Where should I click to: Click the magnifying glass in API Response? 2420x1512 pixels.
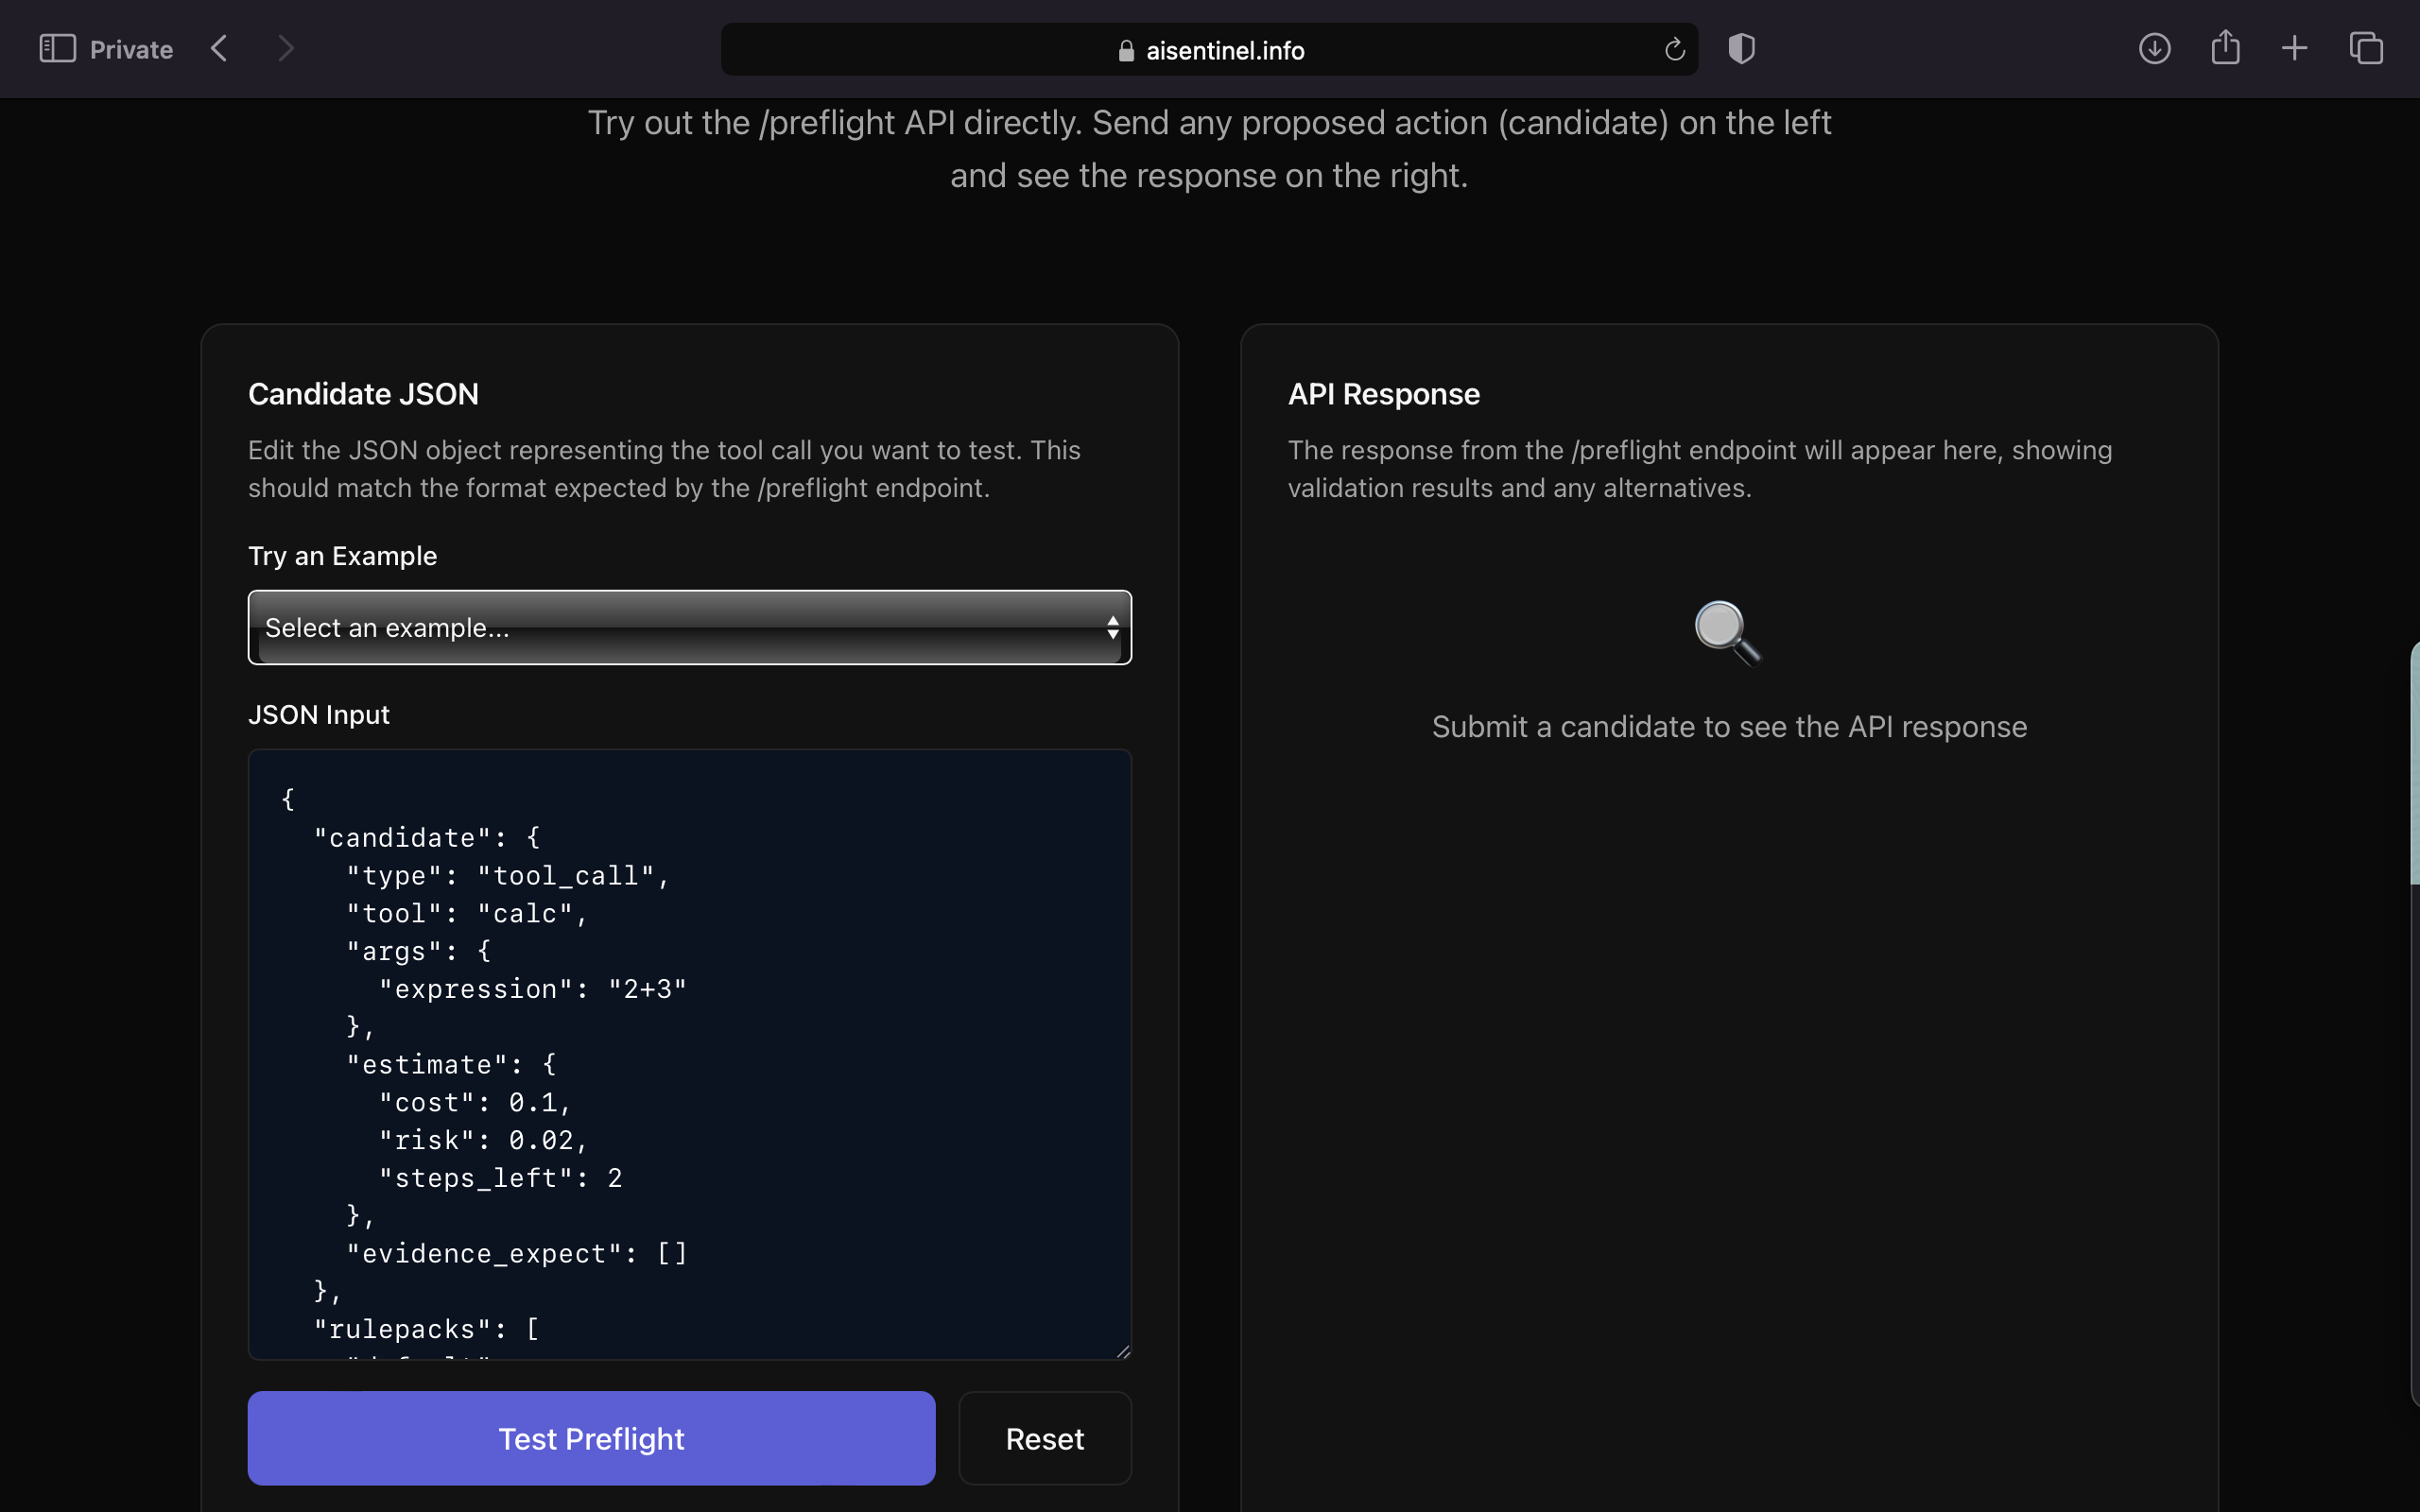(x=1727, y=632)
